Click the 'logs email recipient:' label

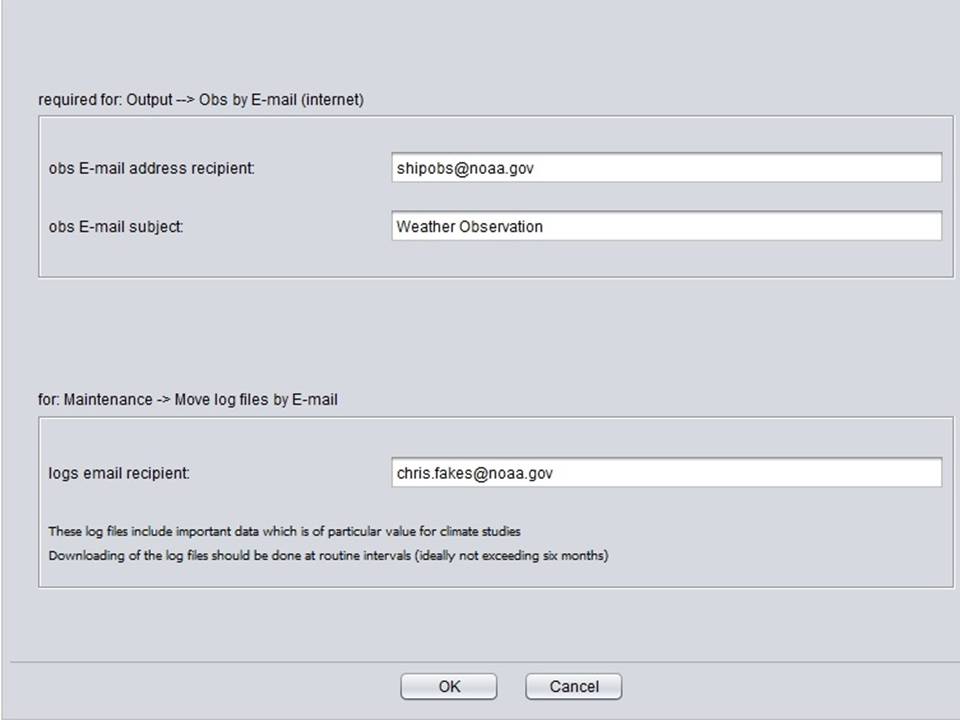click(119, 473)
